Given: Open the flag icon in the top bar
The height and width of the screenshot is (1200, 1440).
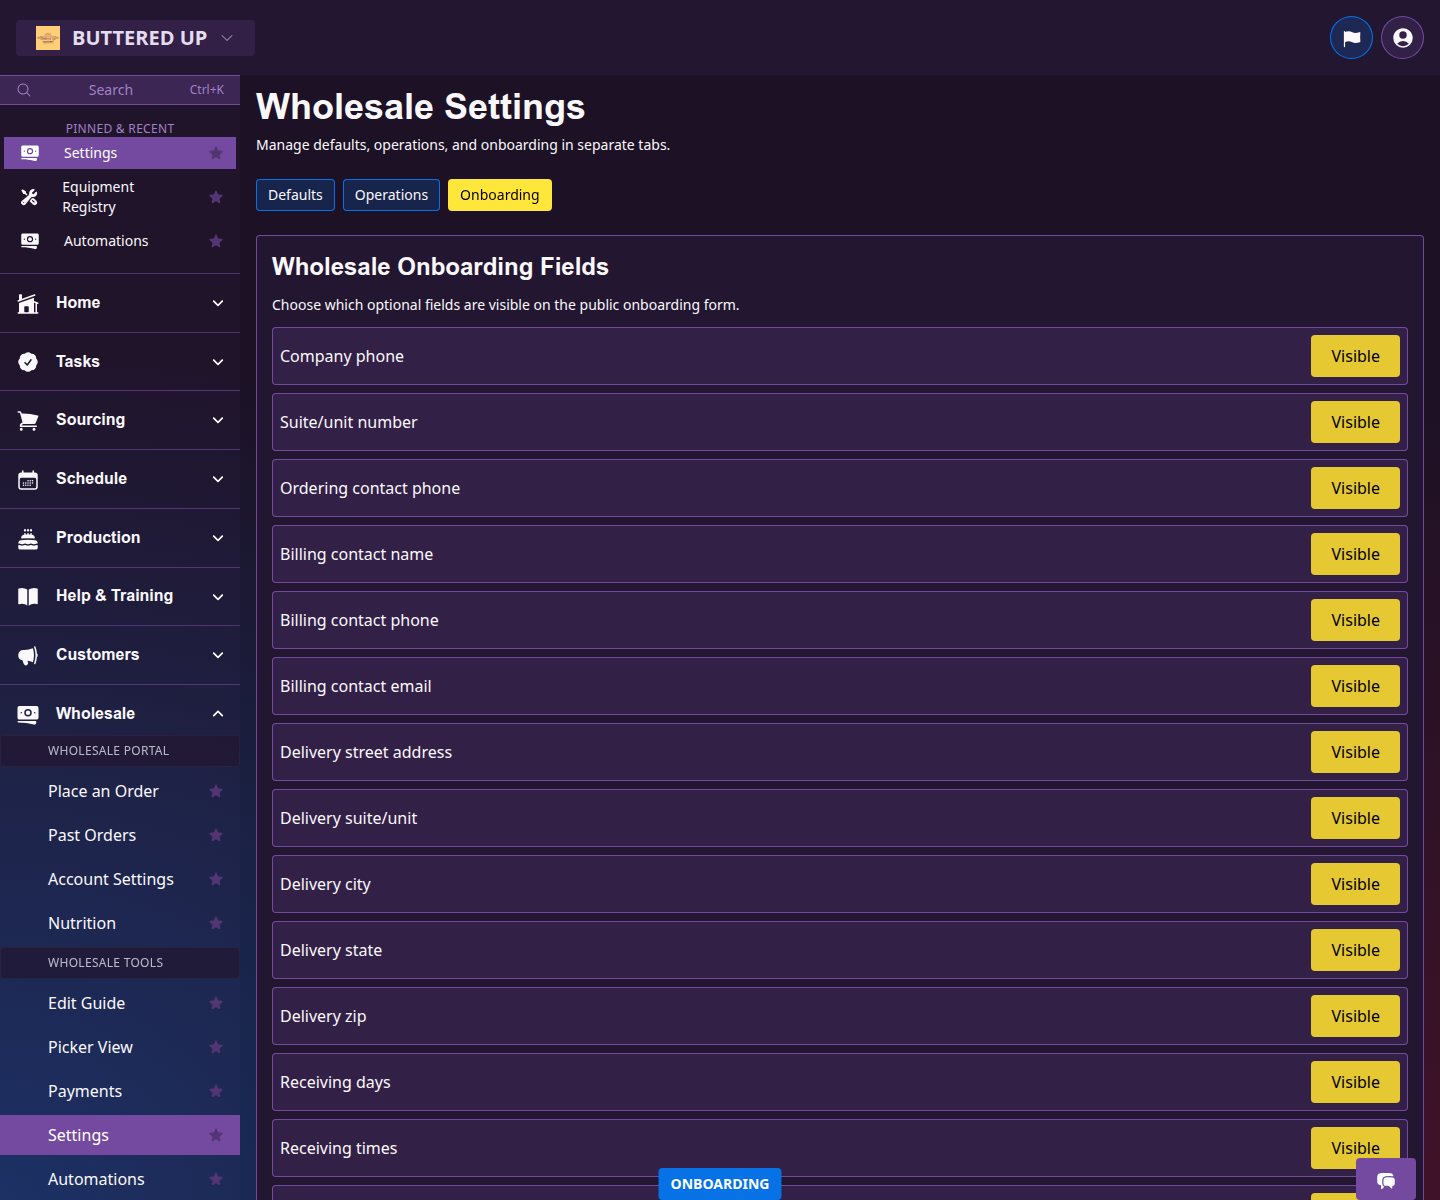Looking at the screenshot, I should point(1351,37).
